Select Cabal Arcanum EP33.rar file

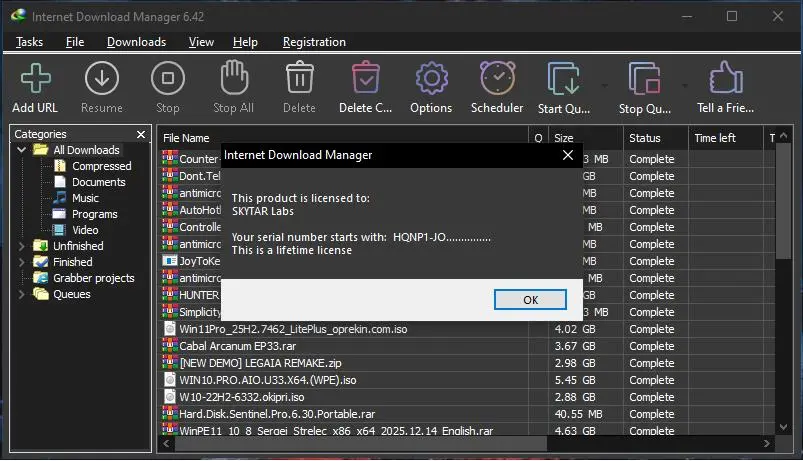(x=238, y=346)
